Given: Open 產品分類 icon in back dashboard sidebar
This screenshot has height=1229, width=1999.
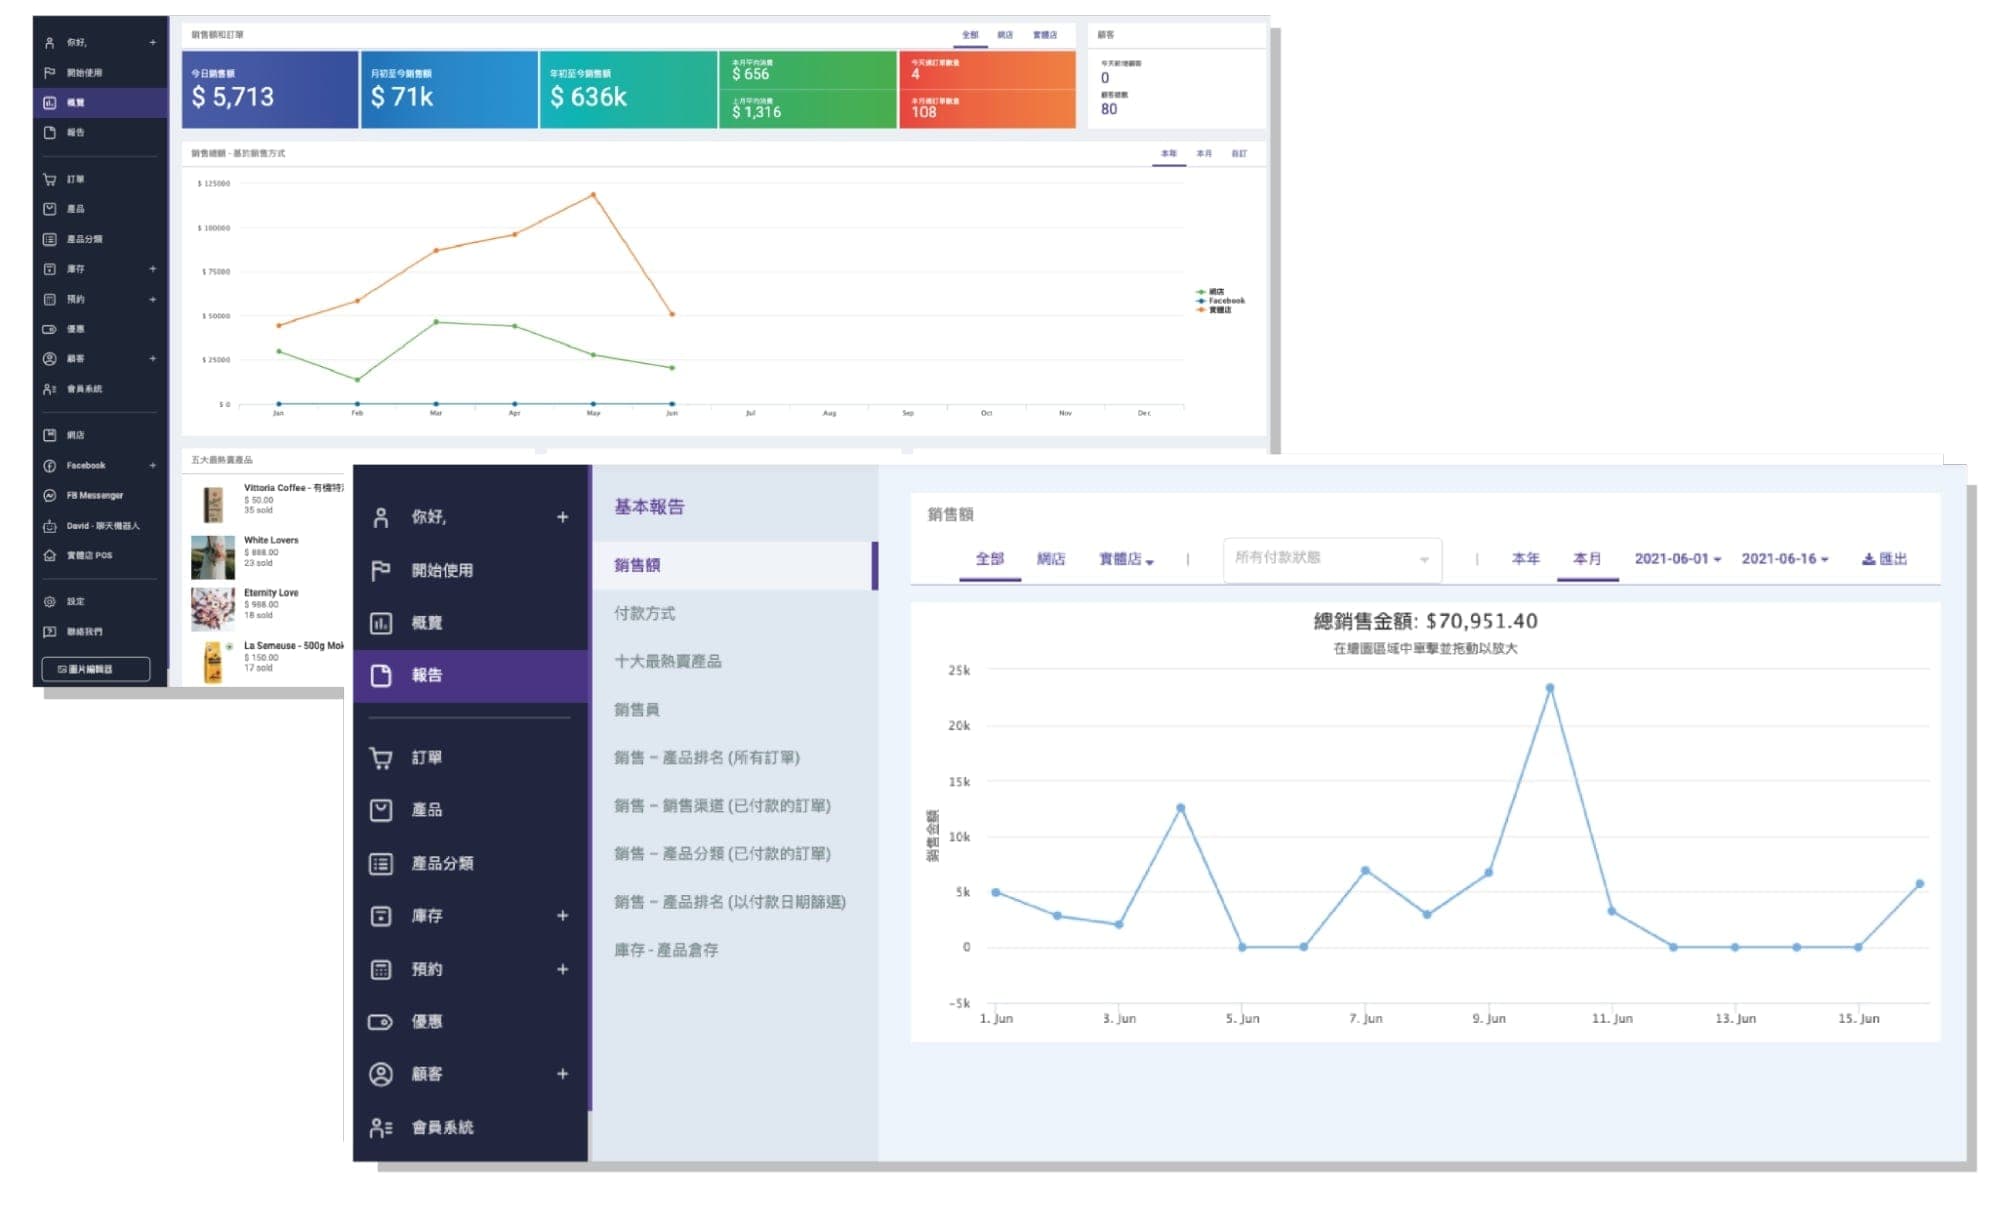Looking at the screenshot, I should (49, 239).
